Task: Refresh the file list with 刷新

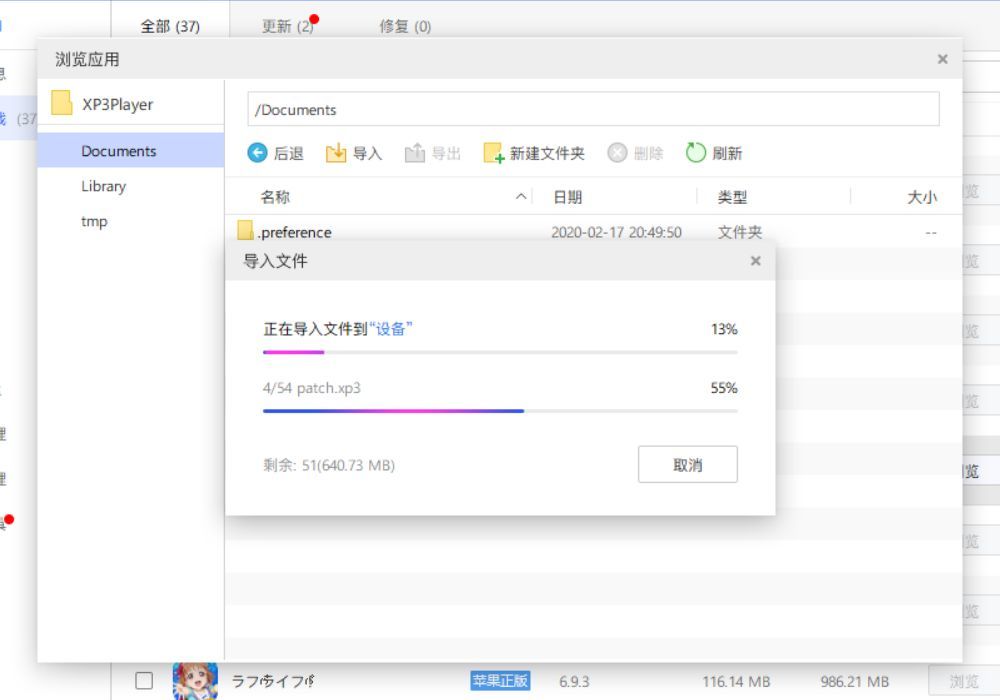Action: (696, 153)
